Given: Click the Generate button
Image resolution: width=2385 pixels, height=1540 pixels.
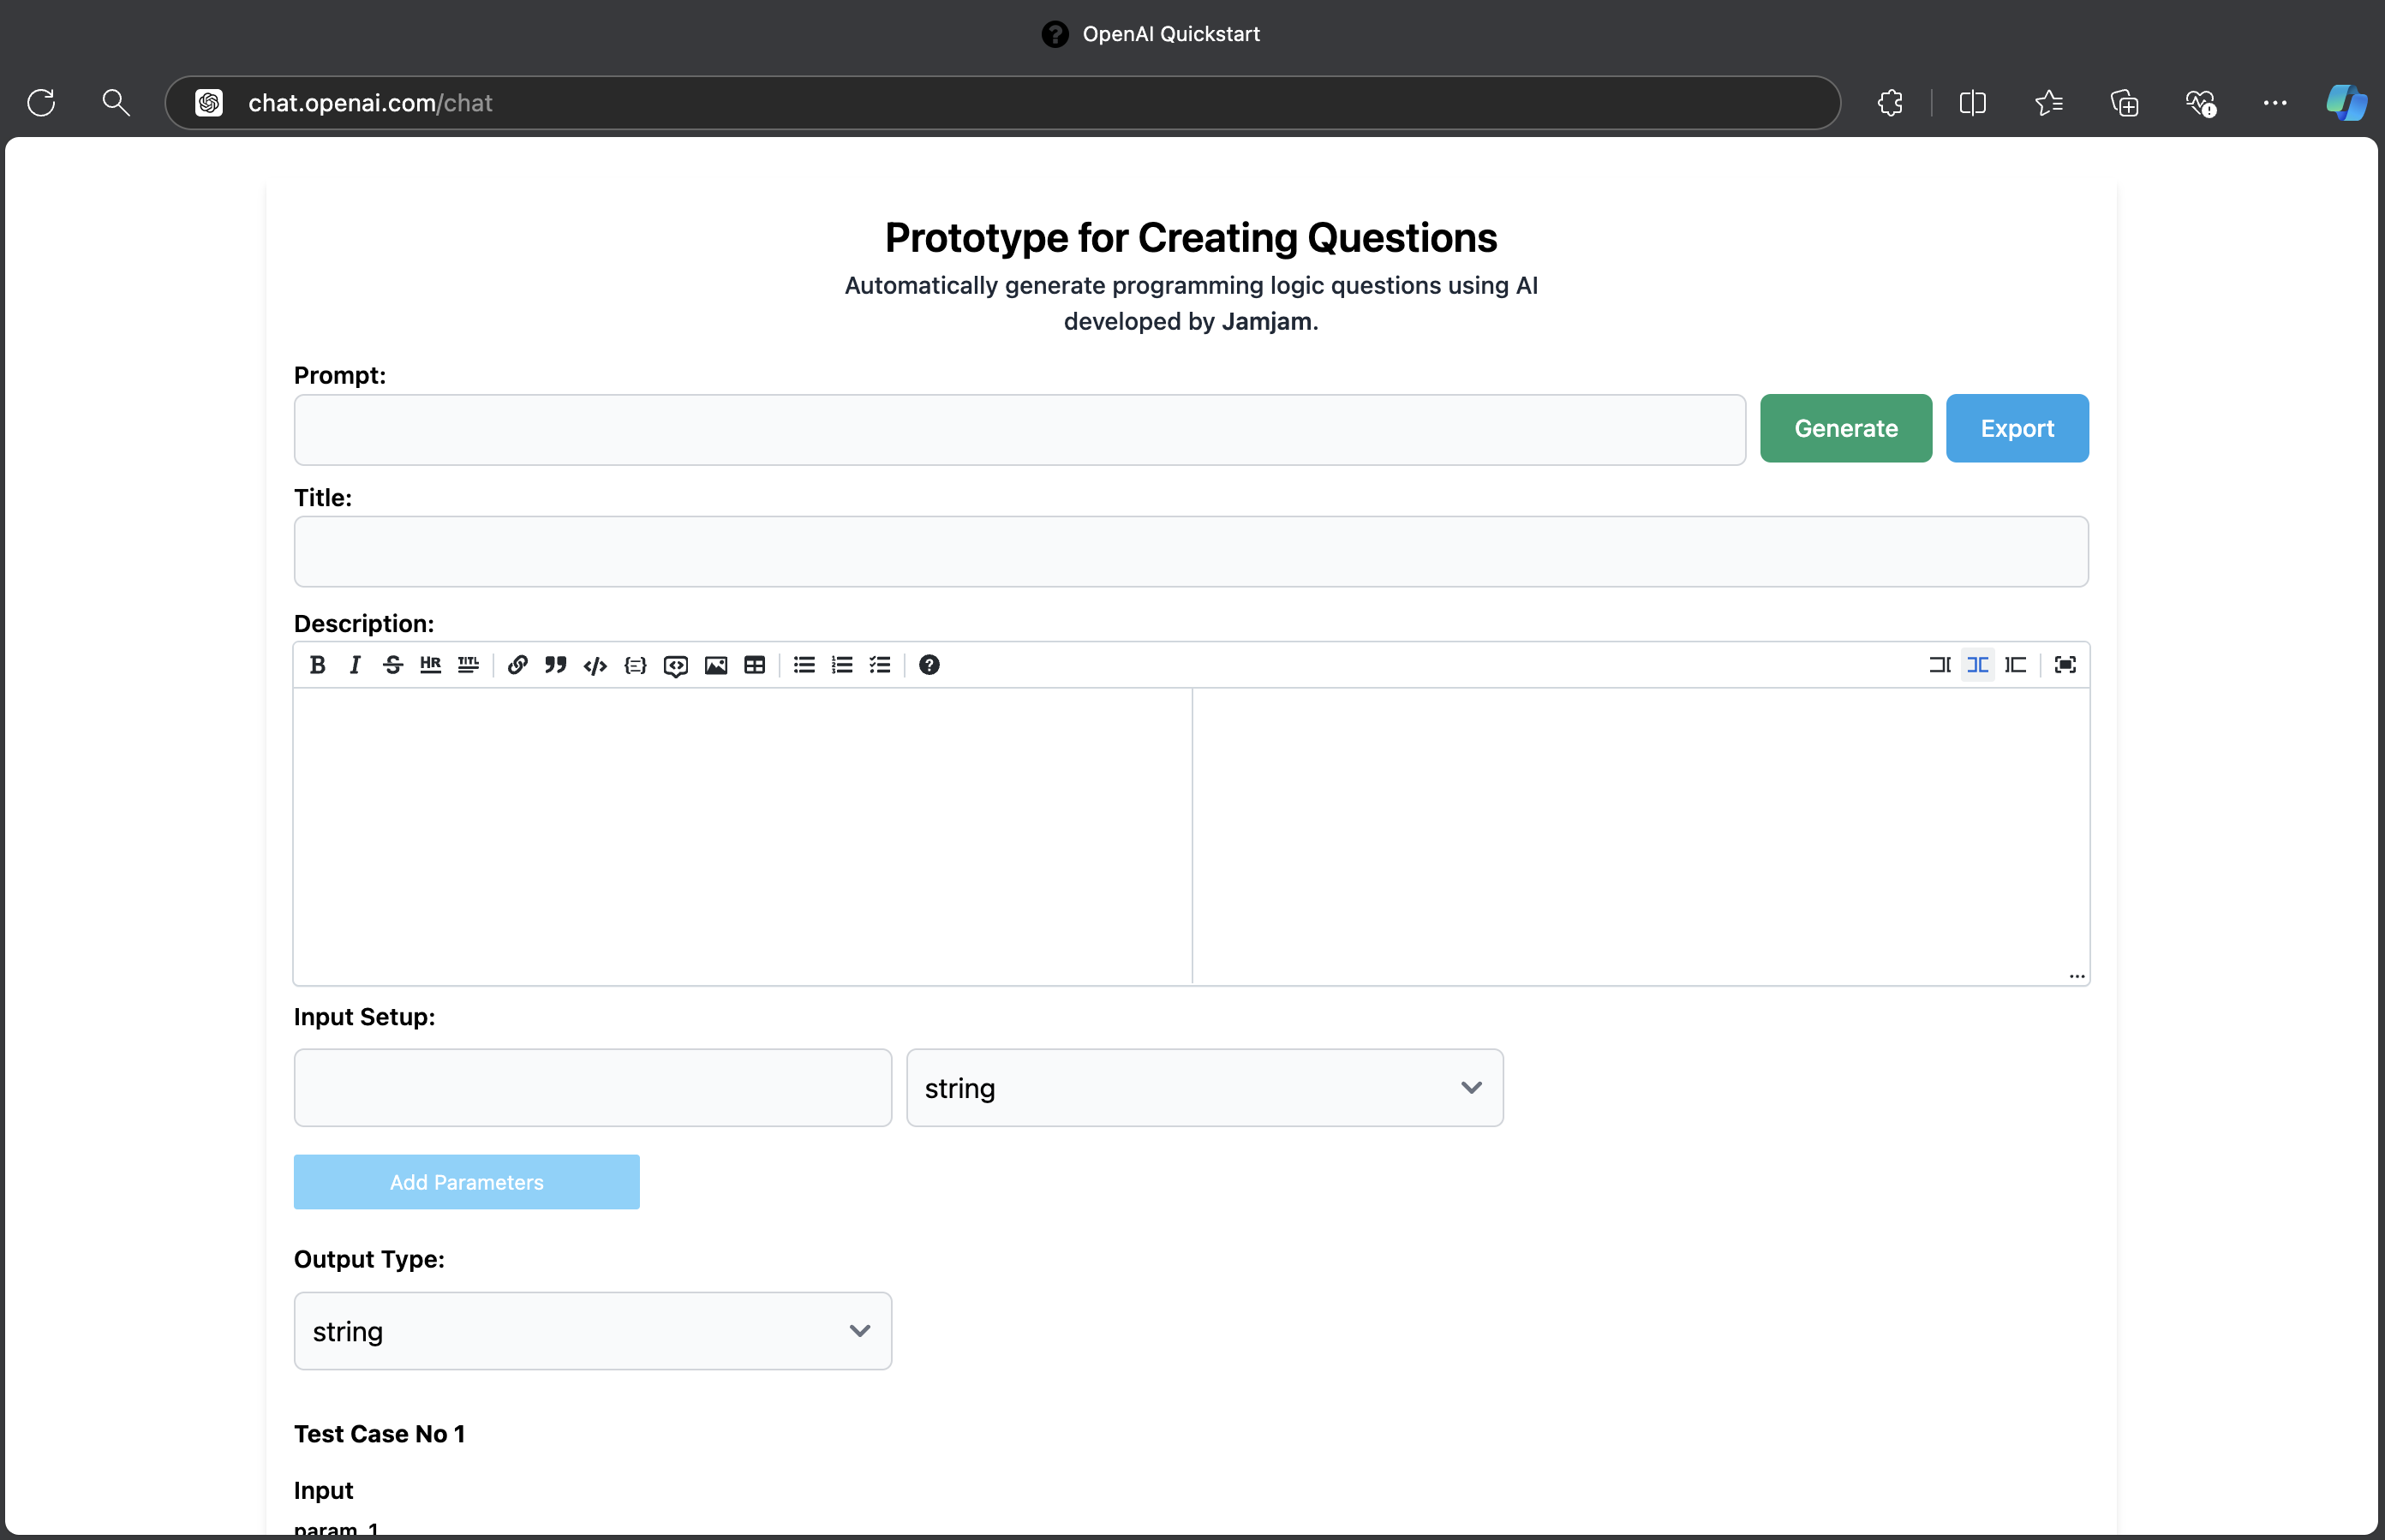Looking at the screenshot, I should click(x=1845, y=428).
